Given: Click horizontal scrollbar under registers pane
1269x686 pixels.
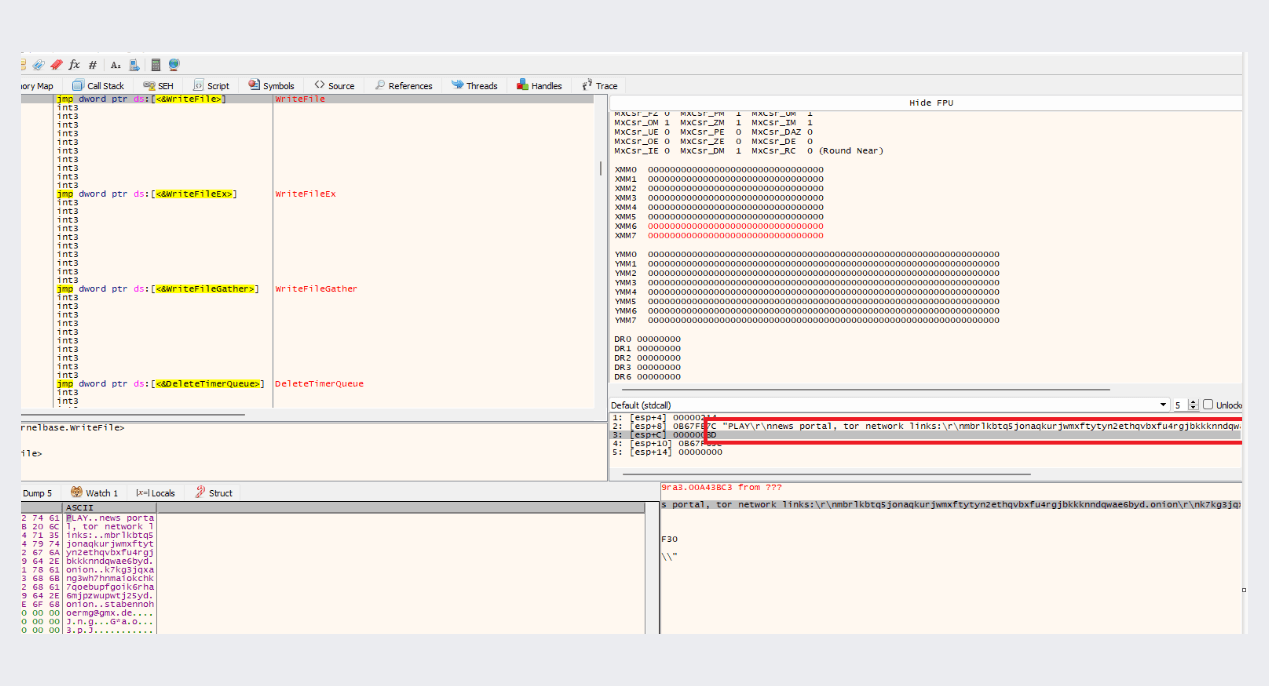Looking at the screenshot, I should (x=868, y=390).
